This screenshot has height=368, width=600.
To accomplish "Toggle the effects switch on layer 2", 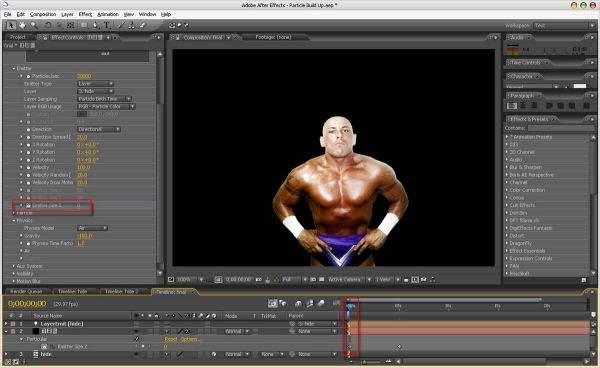I will 187,331.
